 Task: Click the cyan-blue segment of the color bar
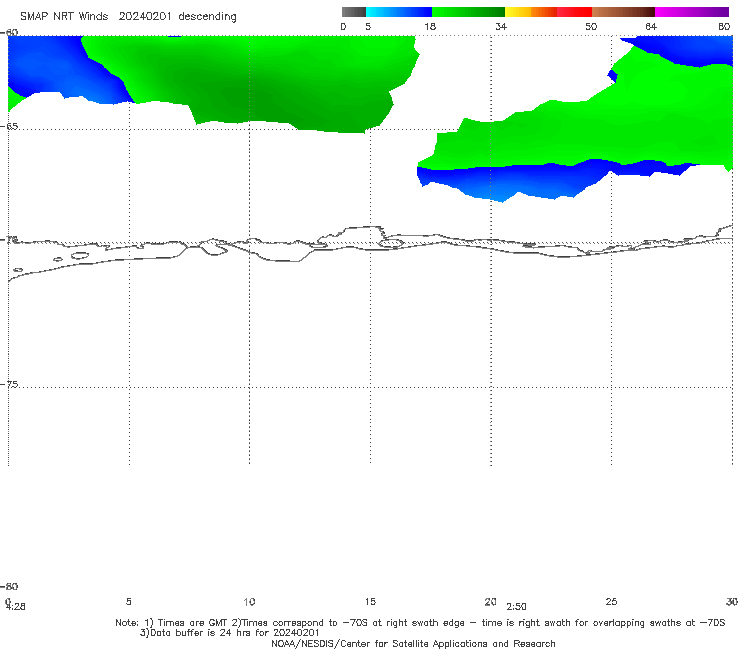point(399,12)
